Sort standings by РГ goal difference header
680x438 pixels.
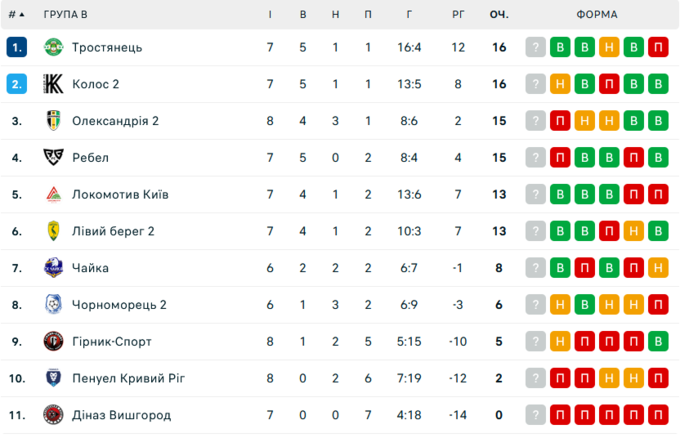[458, 14]
